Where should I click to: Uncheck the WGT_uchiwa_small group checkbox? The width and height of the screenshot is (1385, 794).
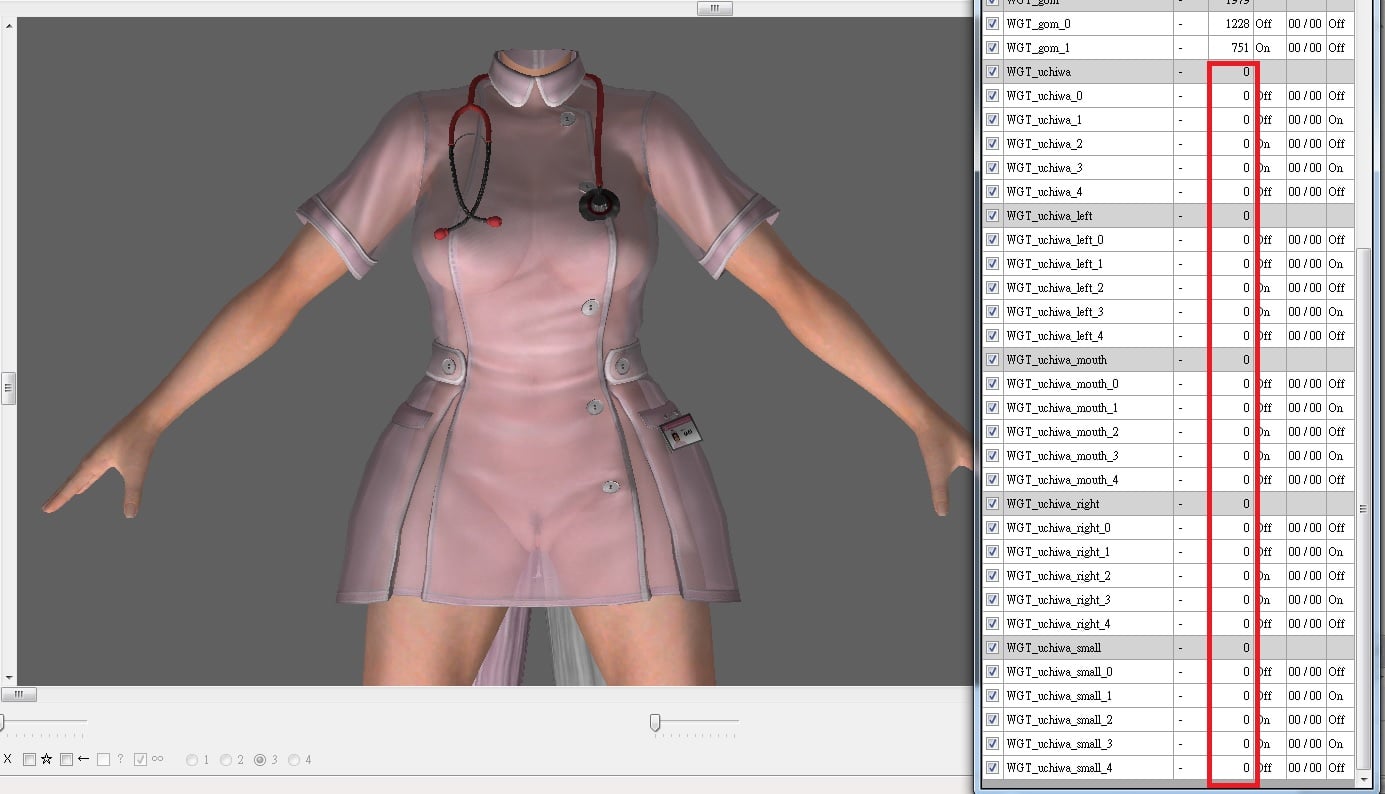(992, 648)
